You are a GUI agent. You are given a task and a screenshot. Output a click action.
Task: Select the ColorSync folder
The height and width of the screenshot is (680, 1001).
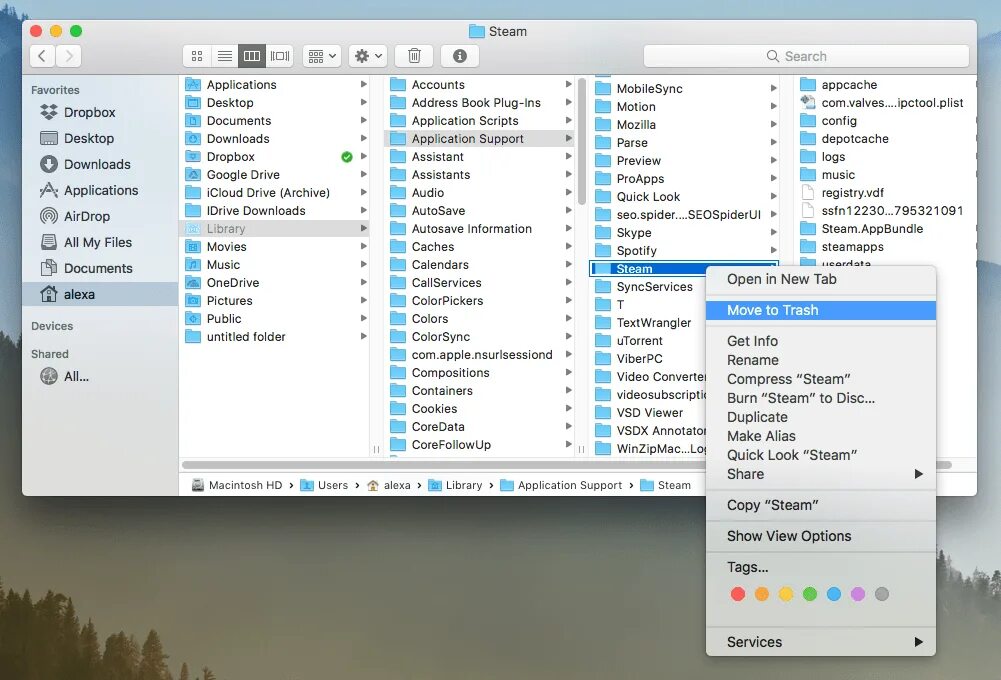click(x=480, y=336)
